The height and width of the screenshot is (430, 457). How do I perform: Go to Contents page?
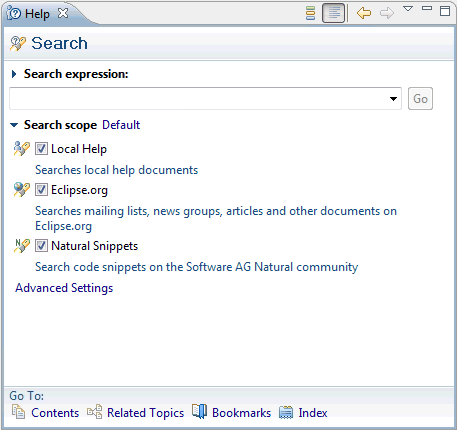pyautogui.click(x=55, y=413)
